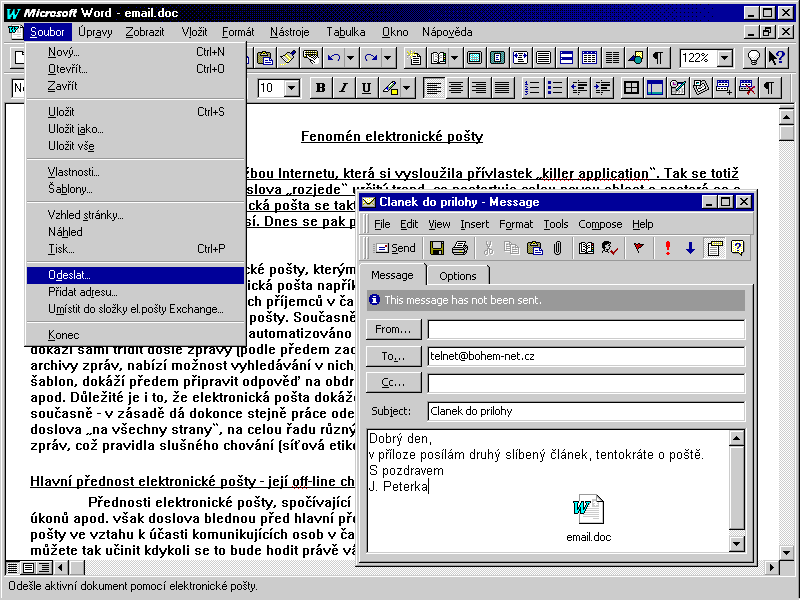Open the address book in Message window

(x=586, y=248)
